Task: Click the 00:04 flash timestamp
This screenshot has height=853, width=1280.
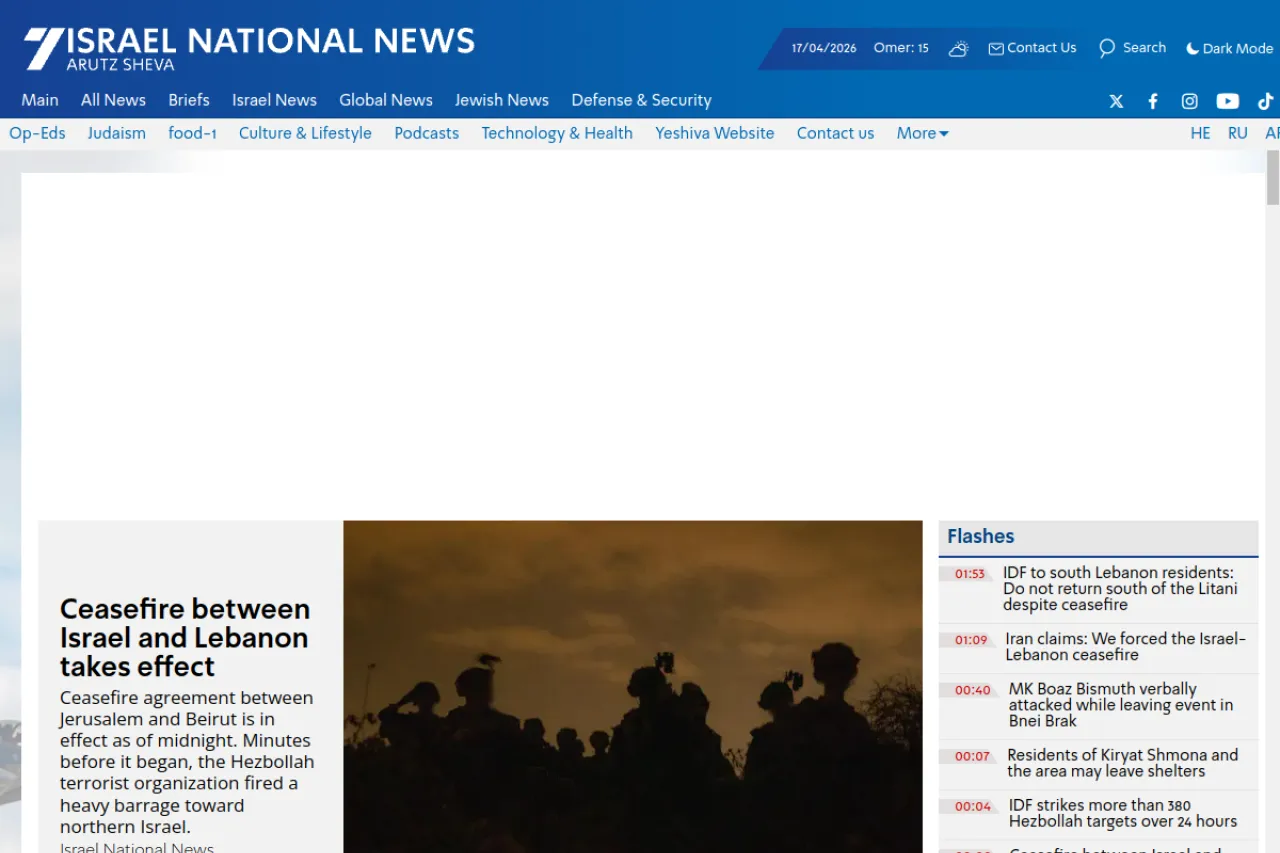Action: (972, 806)
